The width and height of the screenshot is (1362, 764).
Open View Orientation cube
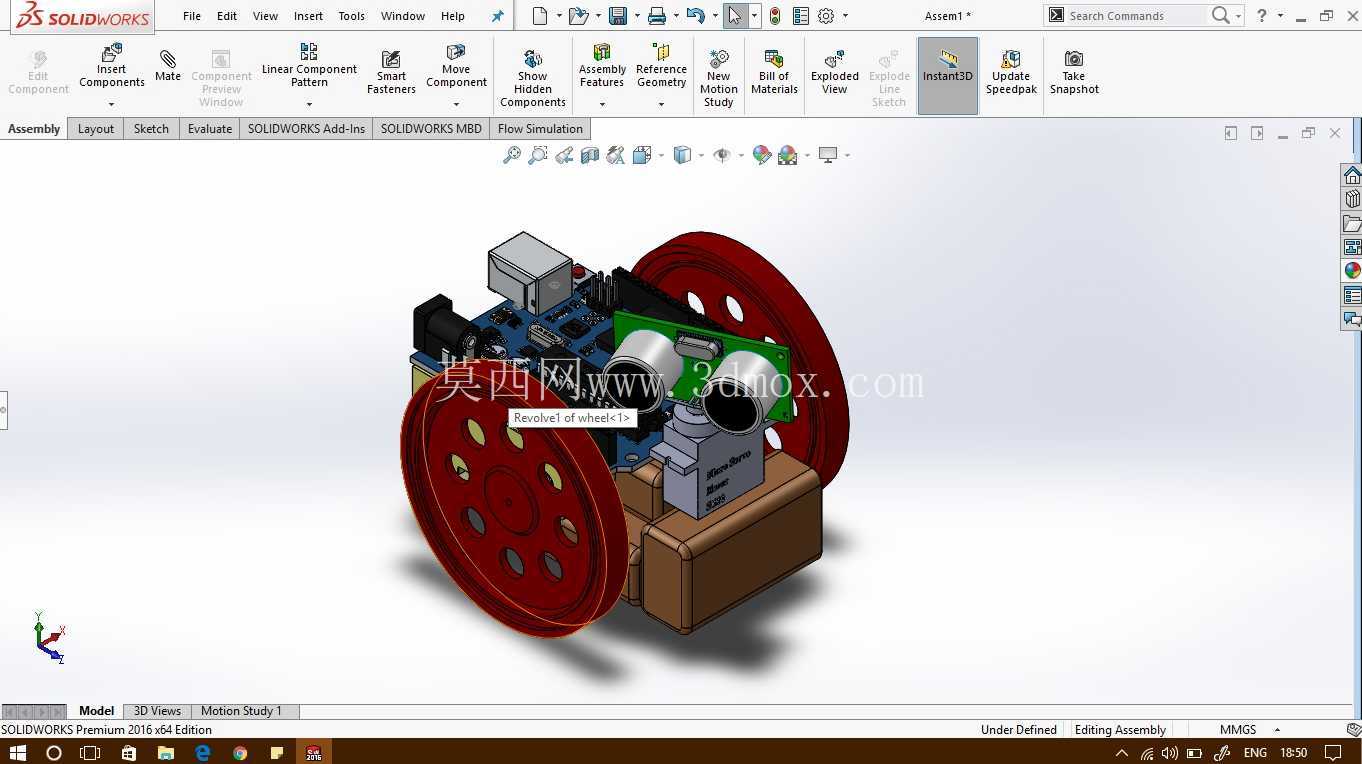[642, 155]
